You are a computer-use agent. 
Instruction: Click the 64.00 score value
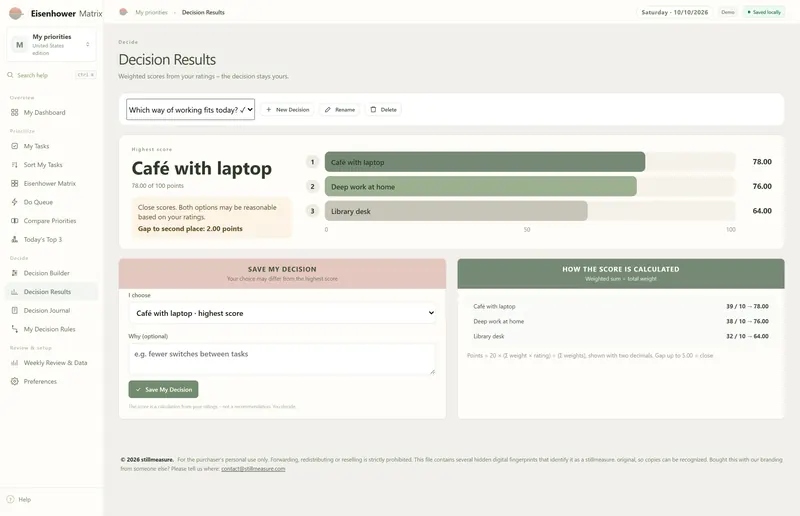tap(762, 211)
